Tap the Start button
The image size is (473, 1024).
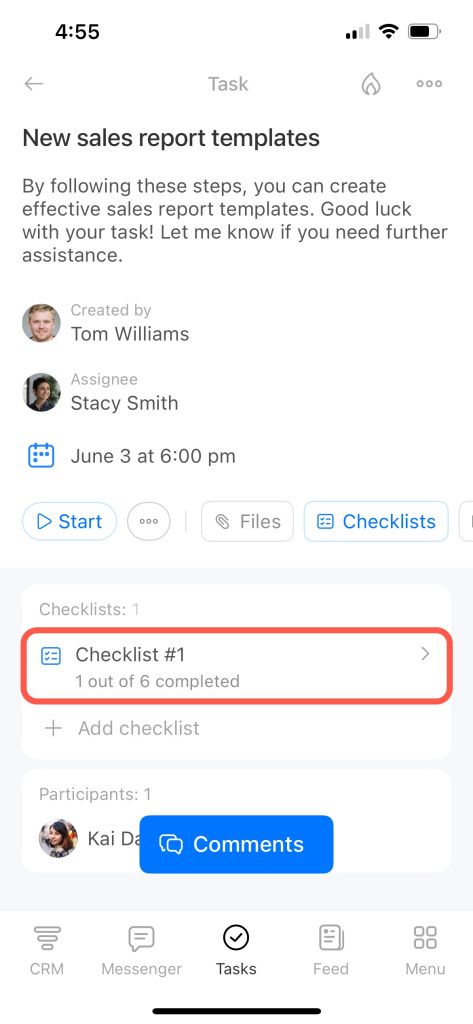69,521
